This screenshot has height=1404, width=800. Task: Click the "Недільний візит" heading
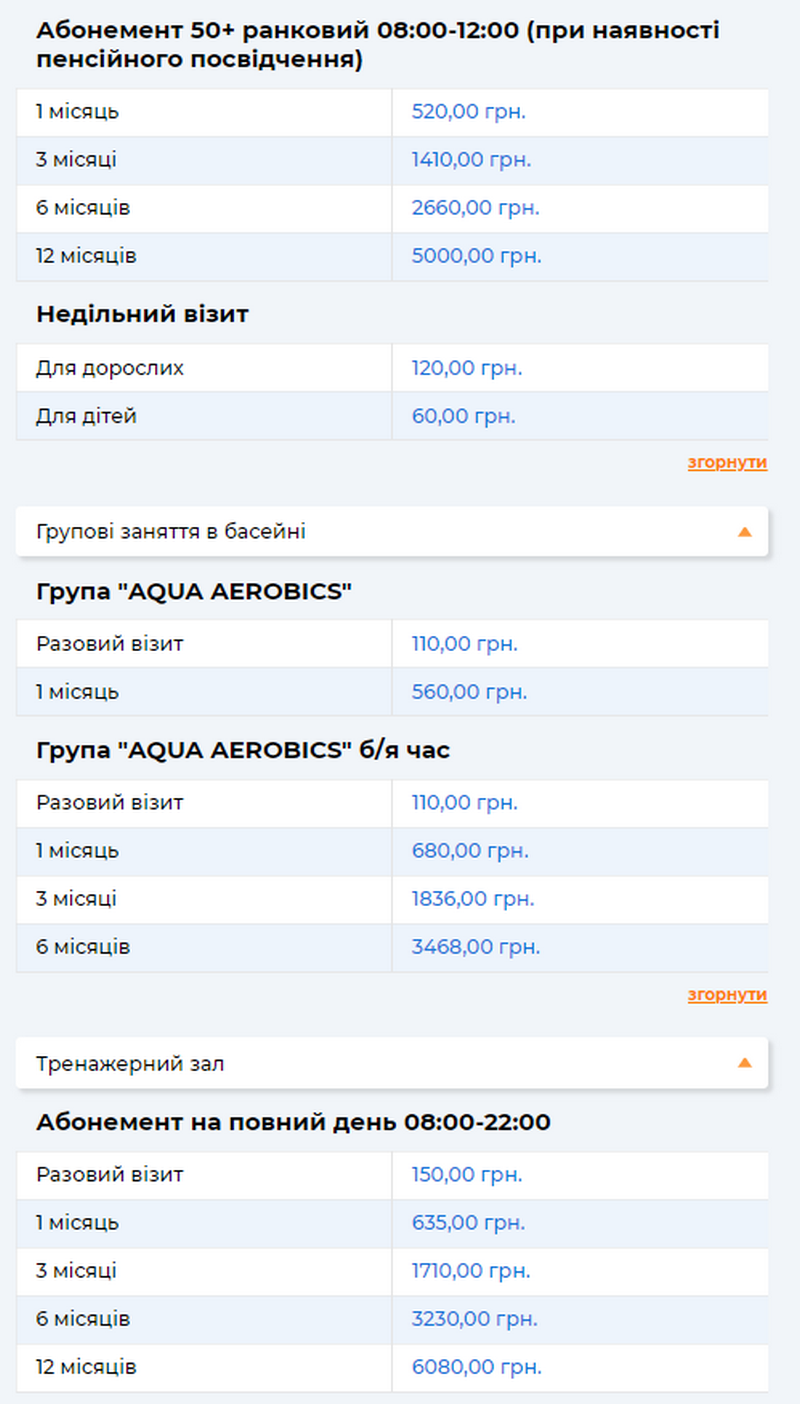pos(142,314)
